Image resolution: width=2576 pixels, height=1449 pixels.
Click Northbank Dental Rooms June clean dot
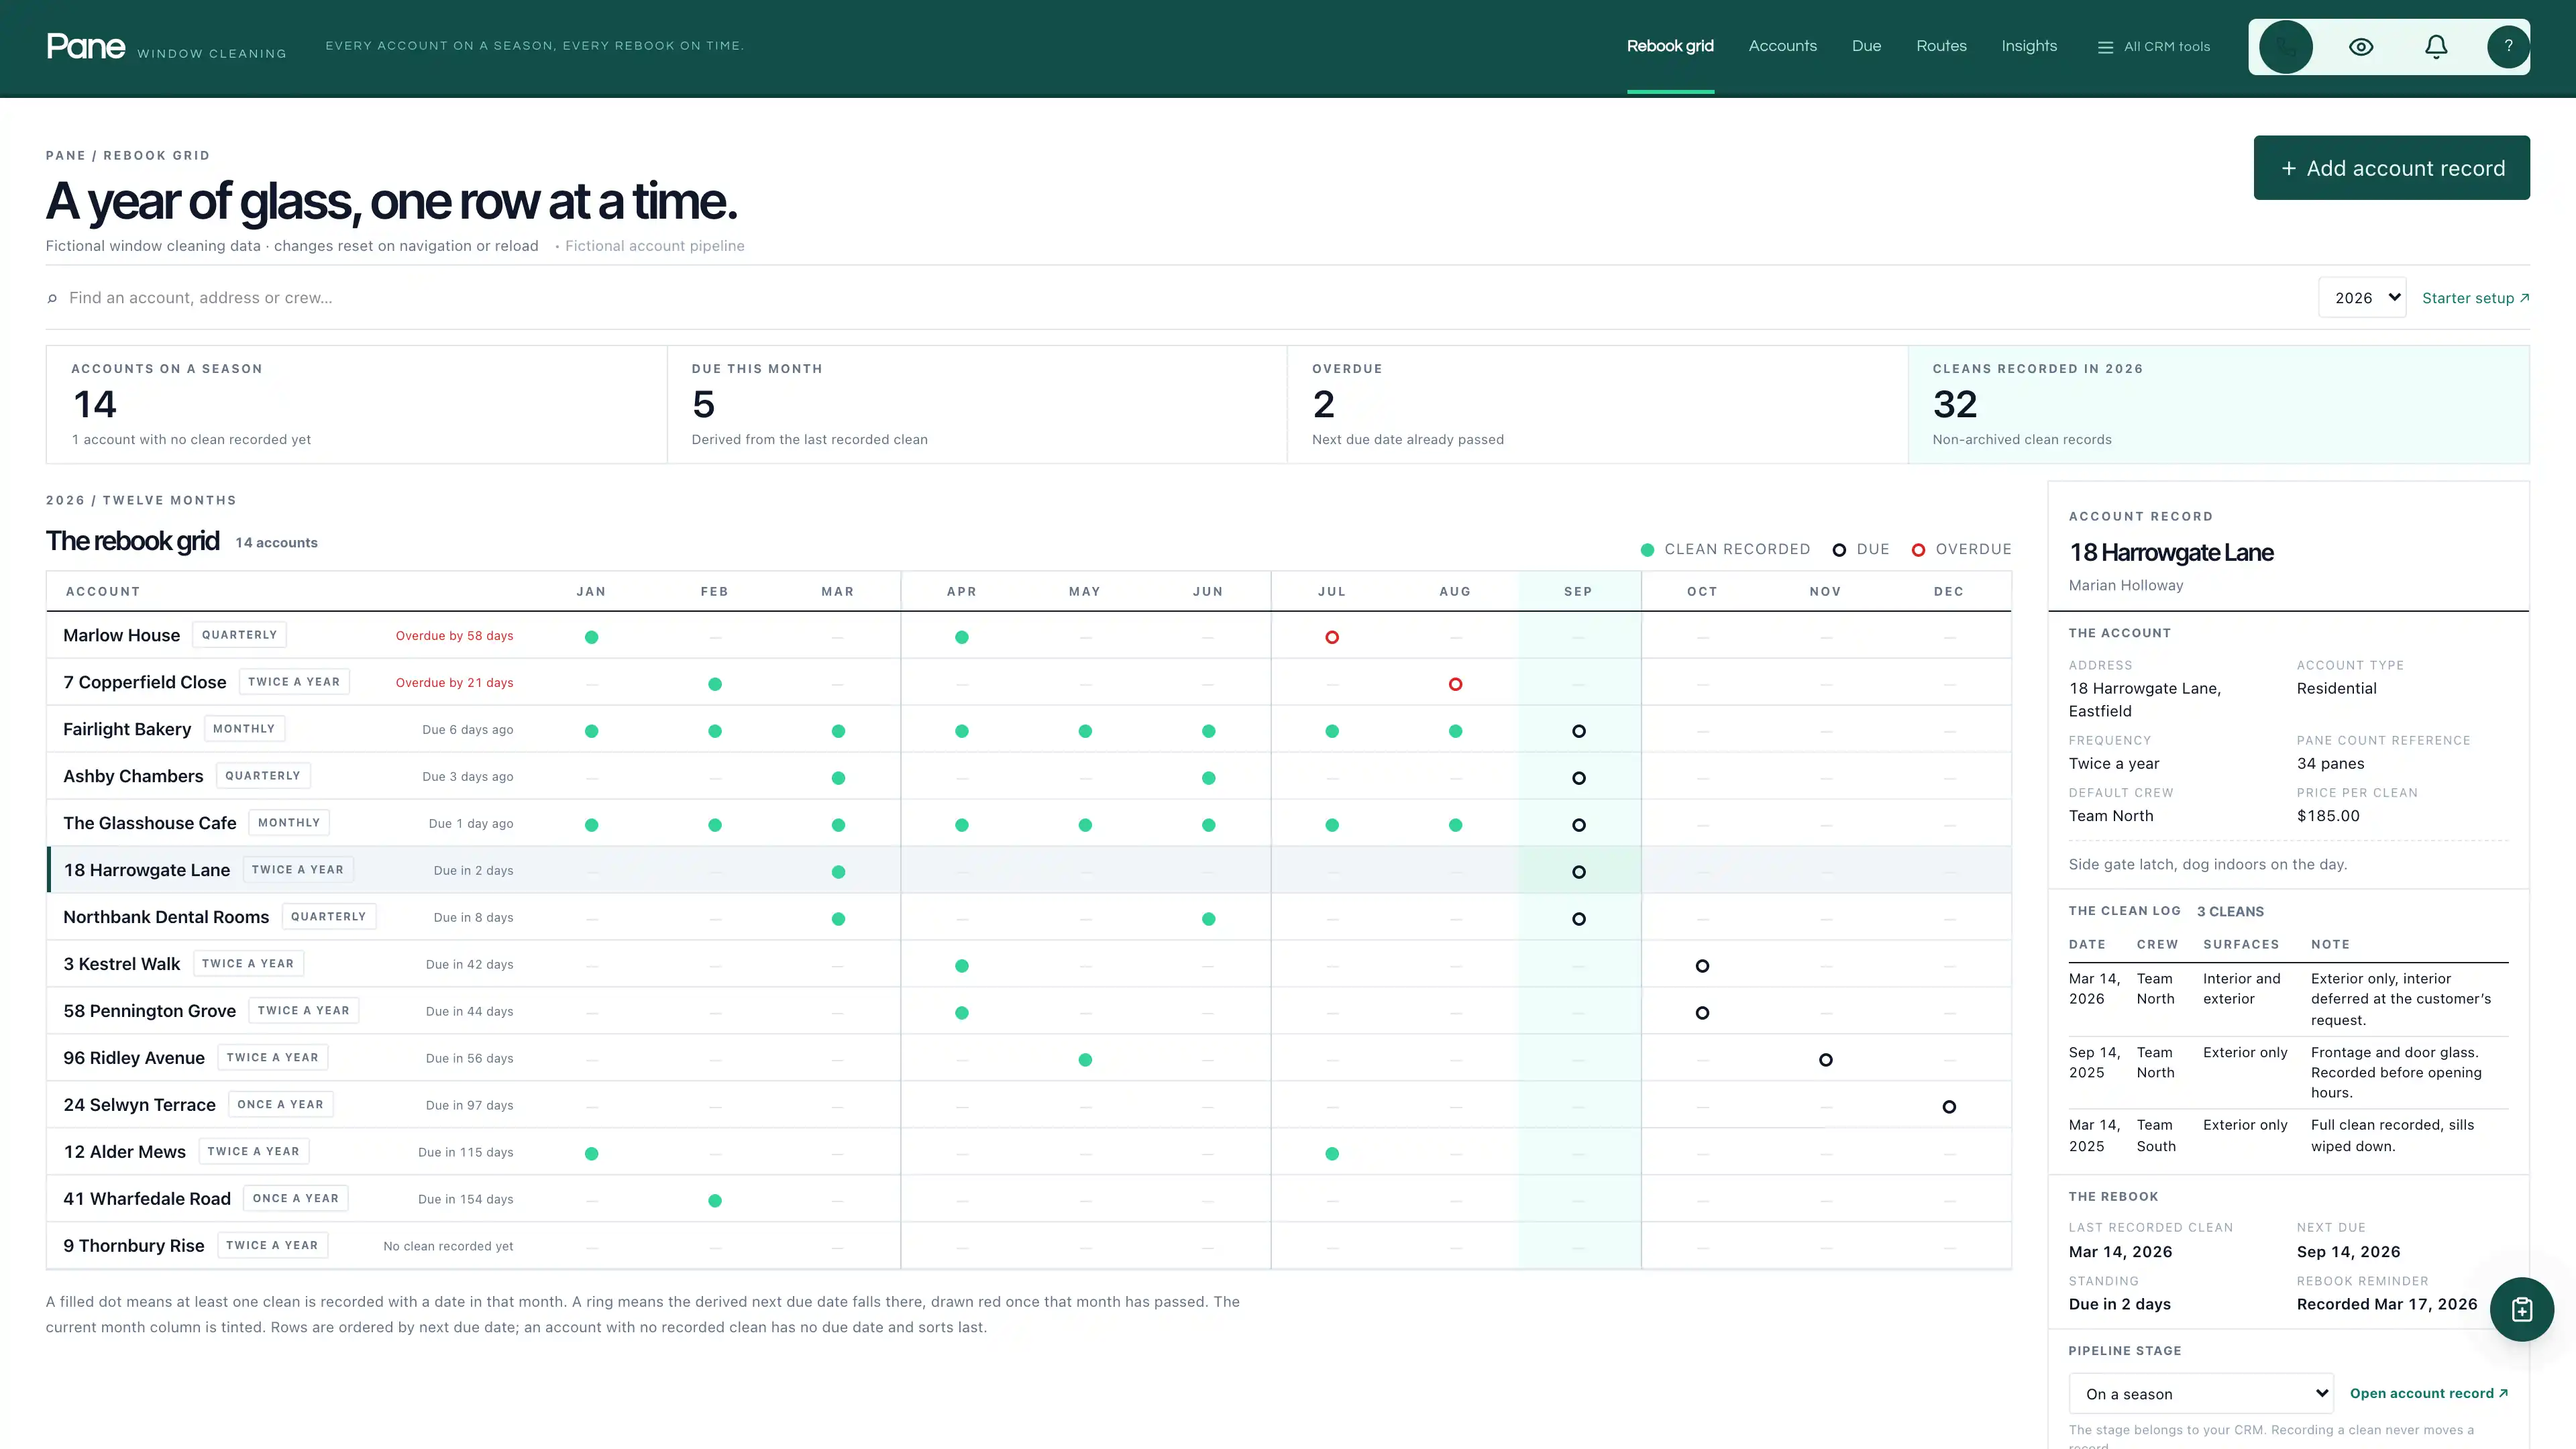pyautogui.click(x=1208, y=919)
